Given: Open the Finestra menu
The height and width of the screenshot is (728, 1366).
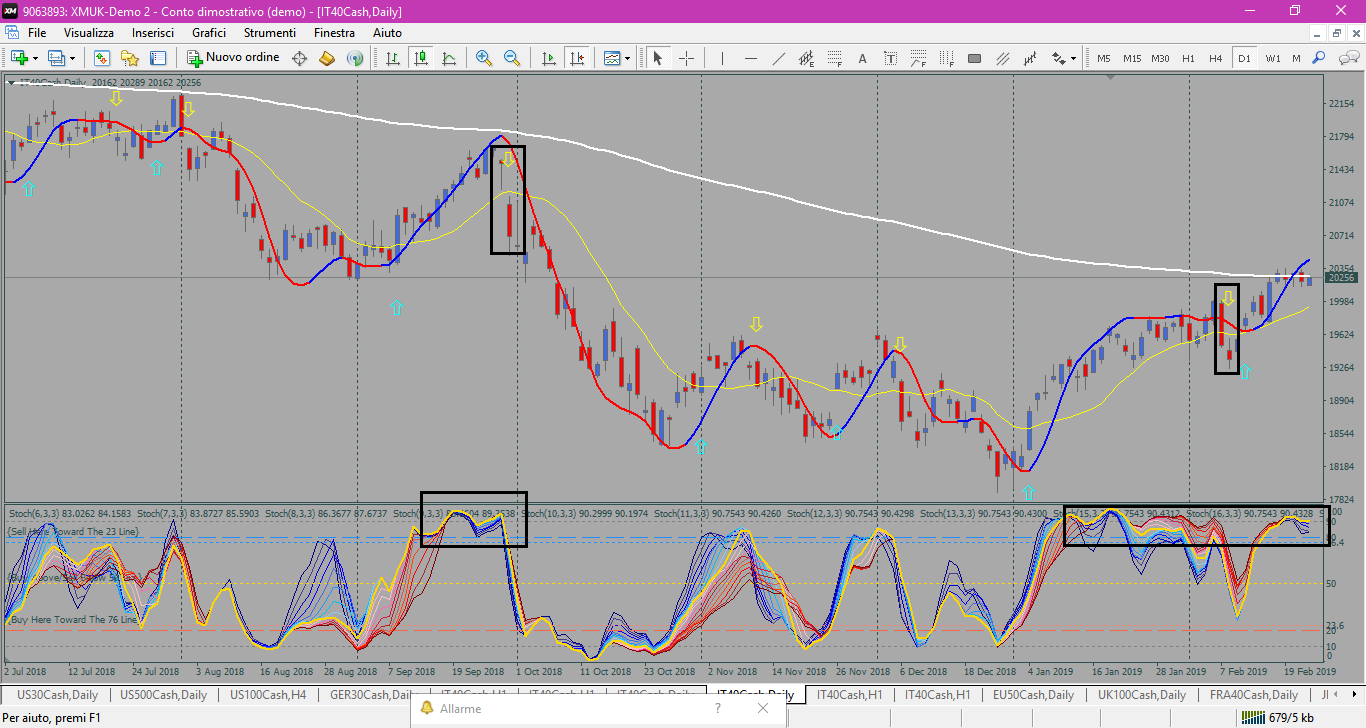Looking at the screenshot, I should (334, 33).
